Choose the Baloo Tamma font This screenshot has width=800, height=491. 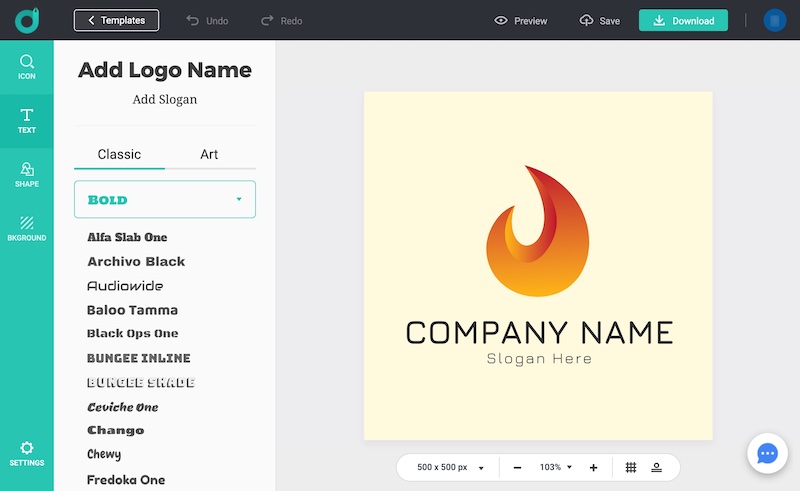pyautogui.click(x=132, y=310)
